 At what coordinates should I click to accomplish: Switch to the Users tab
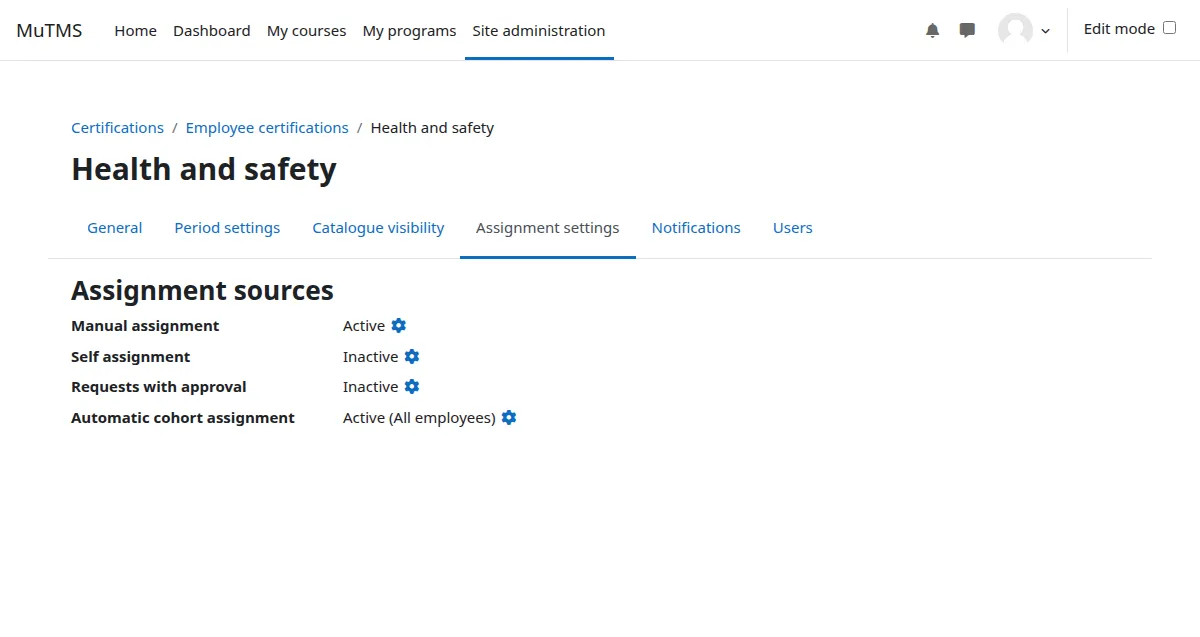792,227
